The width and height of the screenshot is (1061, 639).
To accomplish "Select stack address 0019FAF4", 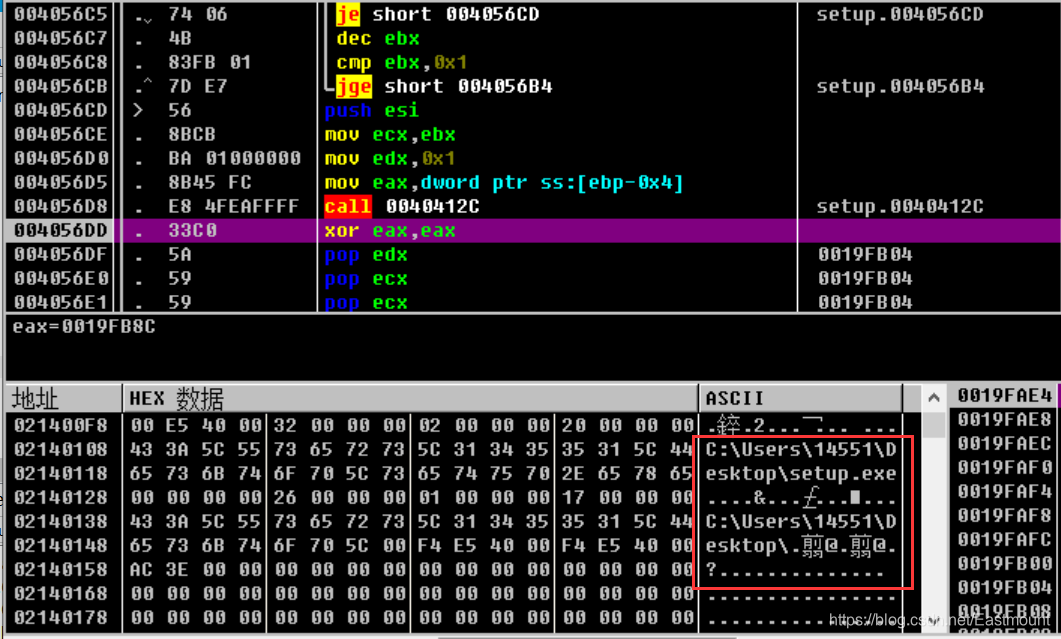I will 1004,491.
